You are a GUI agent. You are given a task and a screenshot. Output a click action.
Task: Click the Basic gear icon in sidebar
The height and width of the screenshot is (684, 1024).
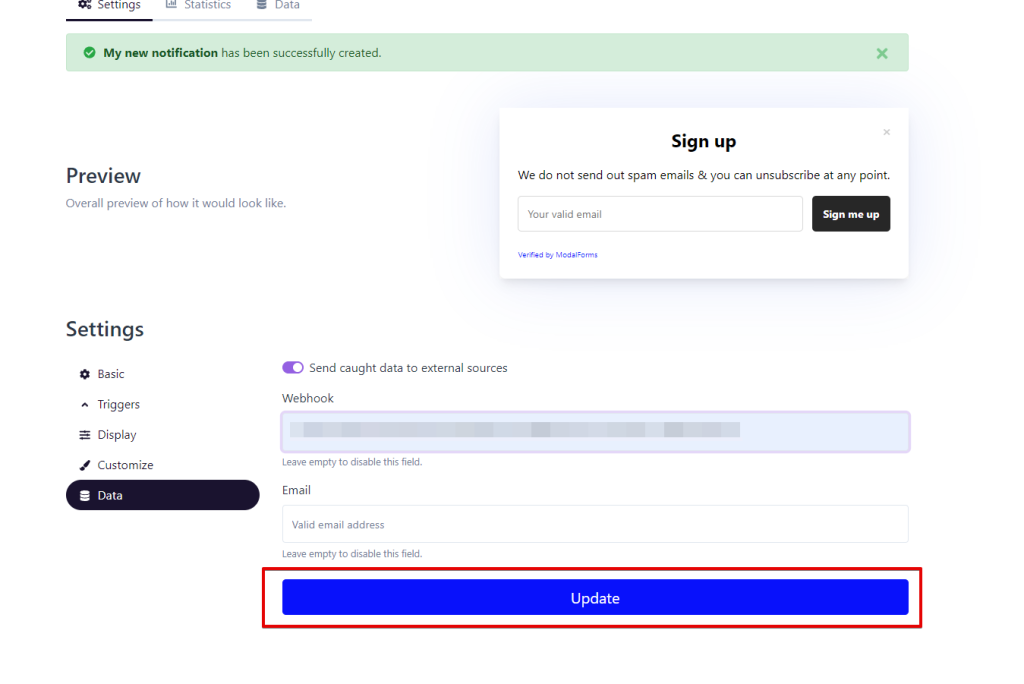85,374
